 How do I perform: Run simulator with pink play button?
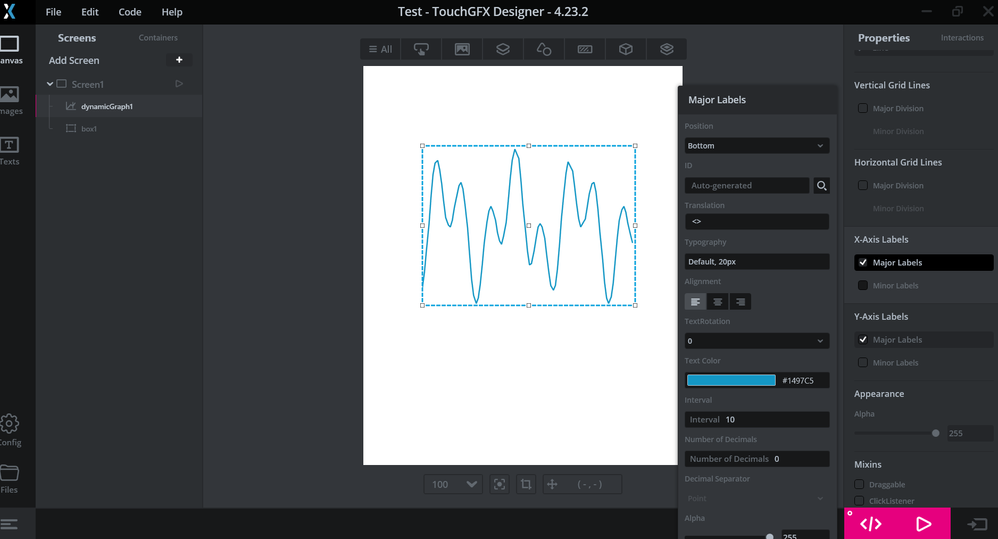tap(924, 524)
